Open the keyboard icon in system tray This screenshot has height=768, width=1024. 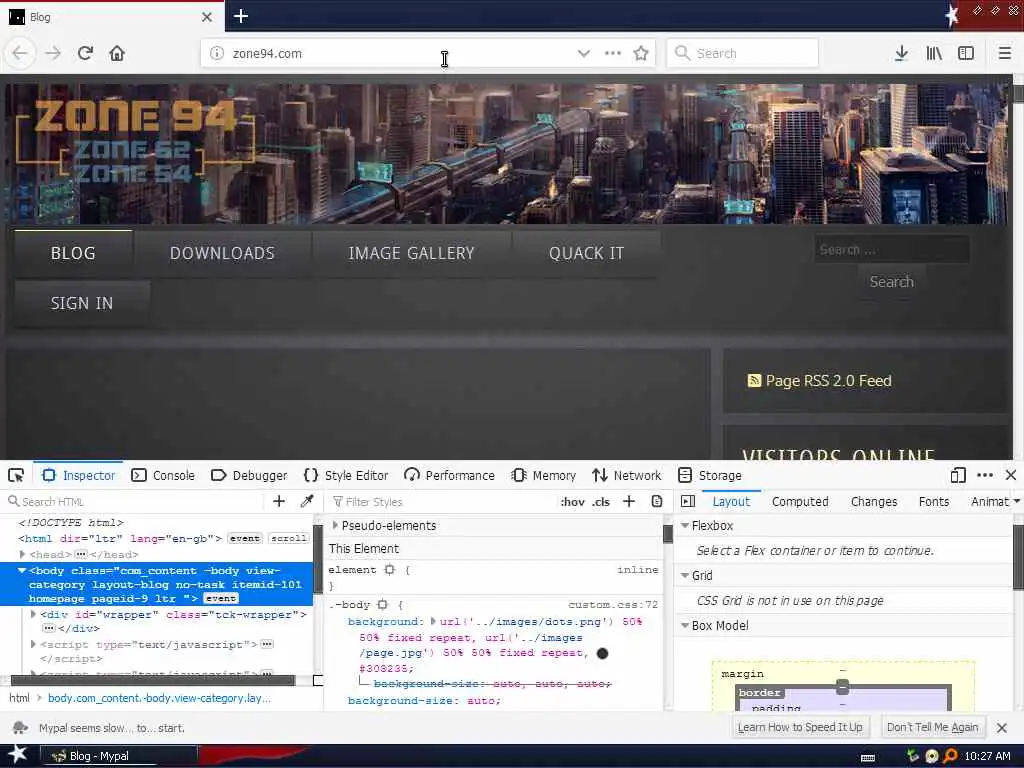[868, 758]
